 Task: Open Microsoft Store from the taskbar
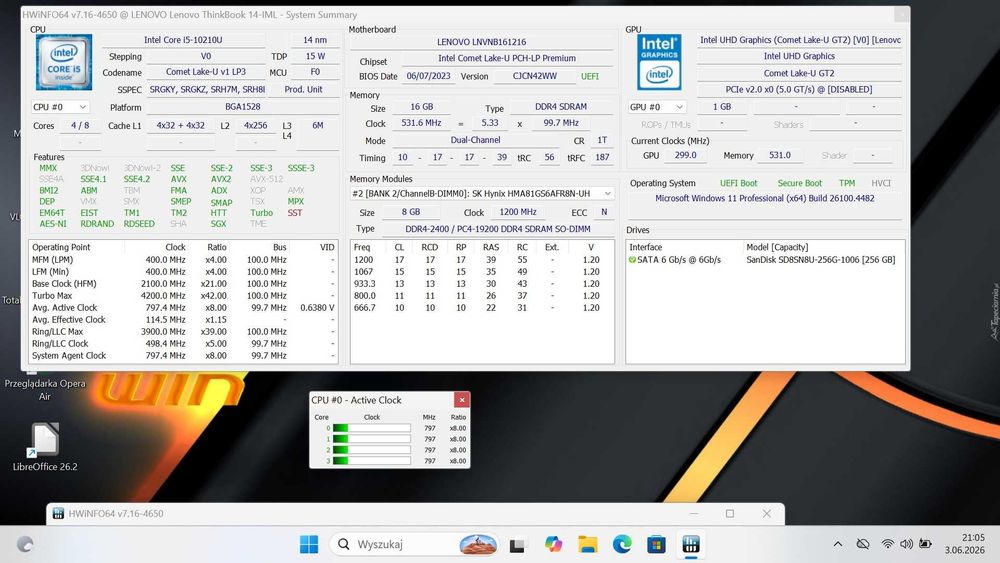coord(656,545)
